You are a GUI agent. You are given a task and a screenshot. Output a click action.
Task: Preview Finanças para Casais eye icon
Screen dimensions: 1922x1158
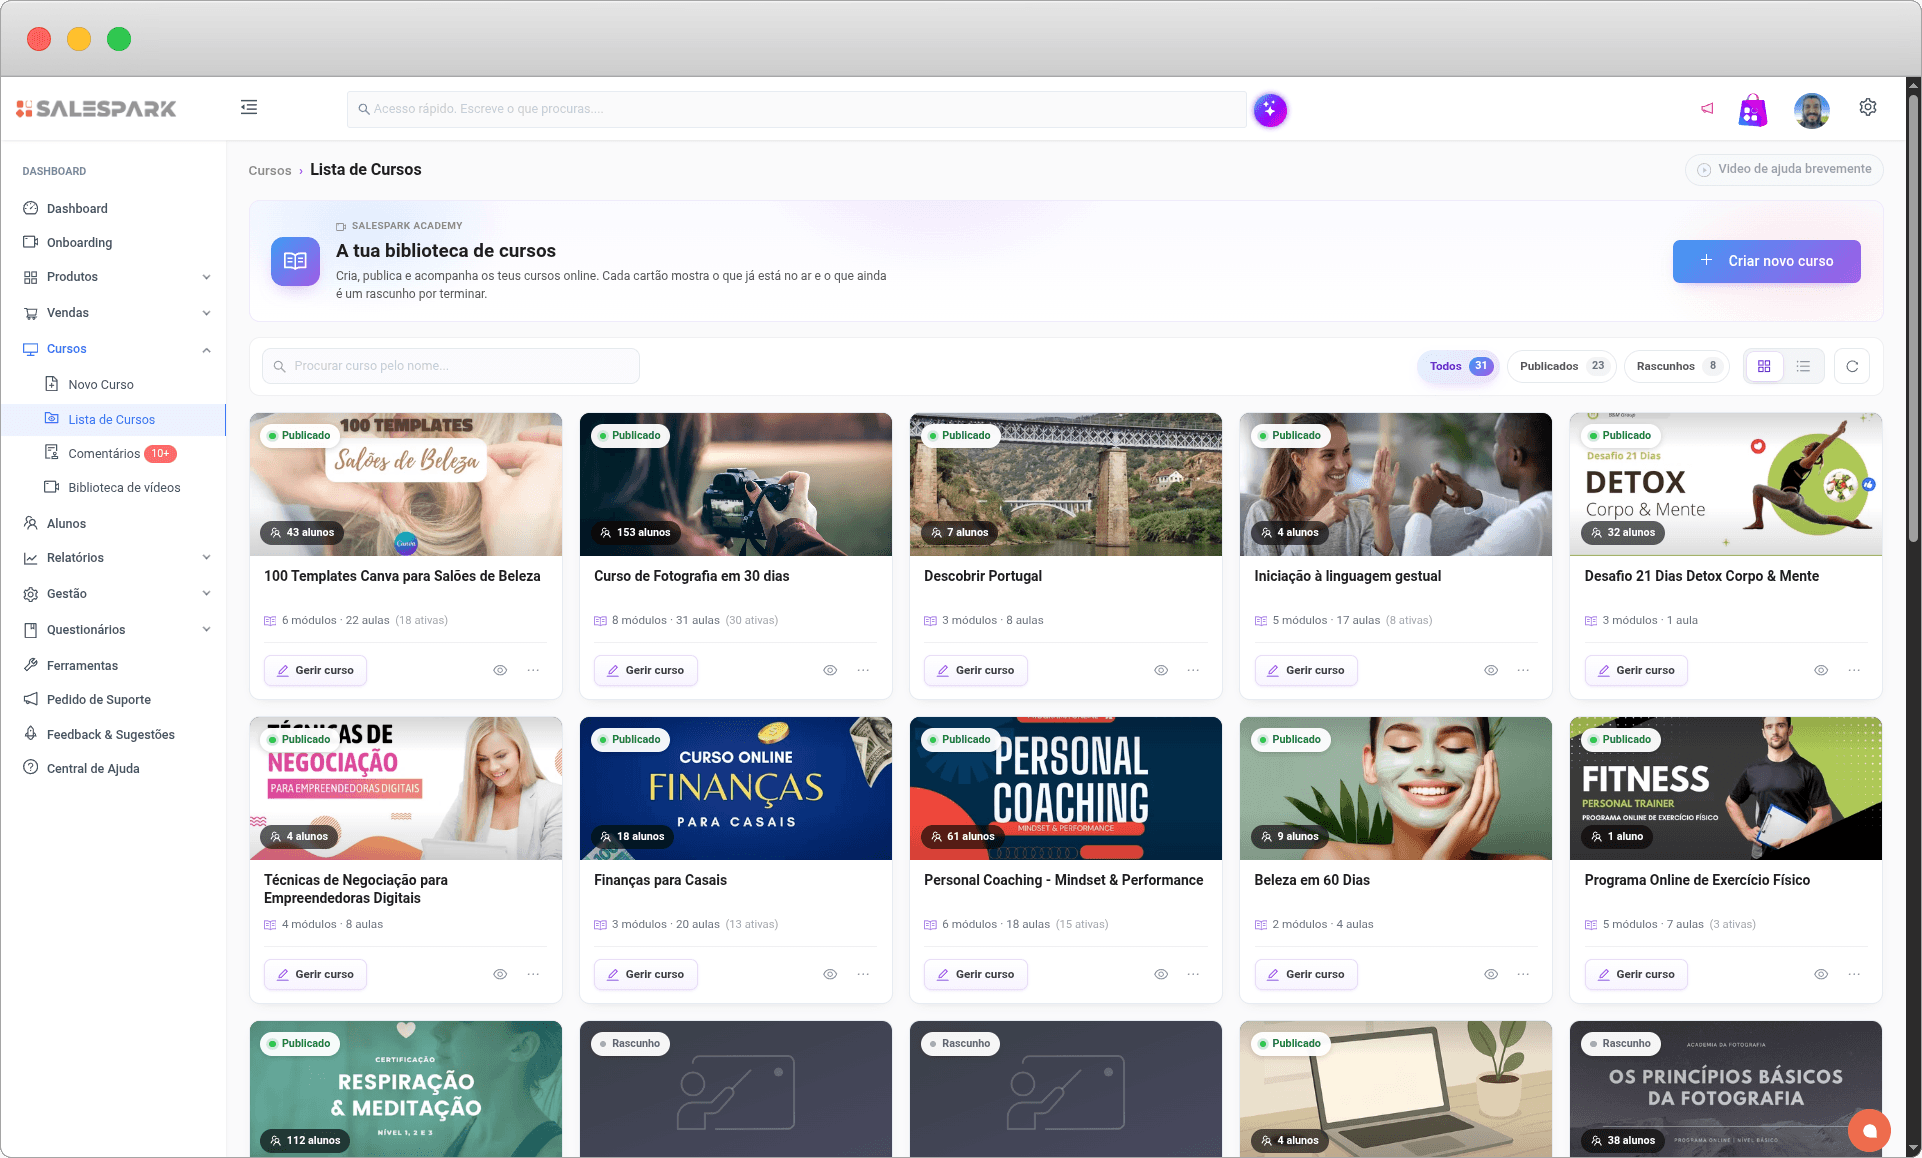tap(830, 974)
